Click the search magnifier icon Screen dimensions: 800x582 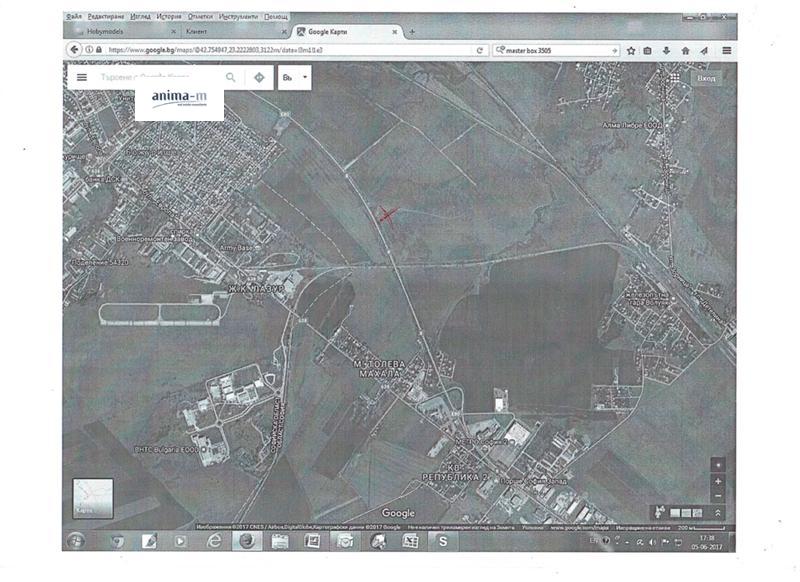(231, 77)
